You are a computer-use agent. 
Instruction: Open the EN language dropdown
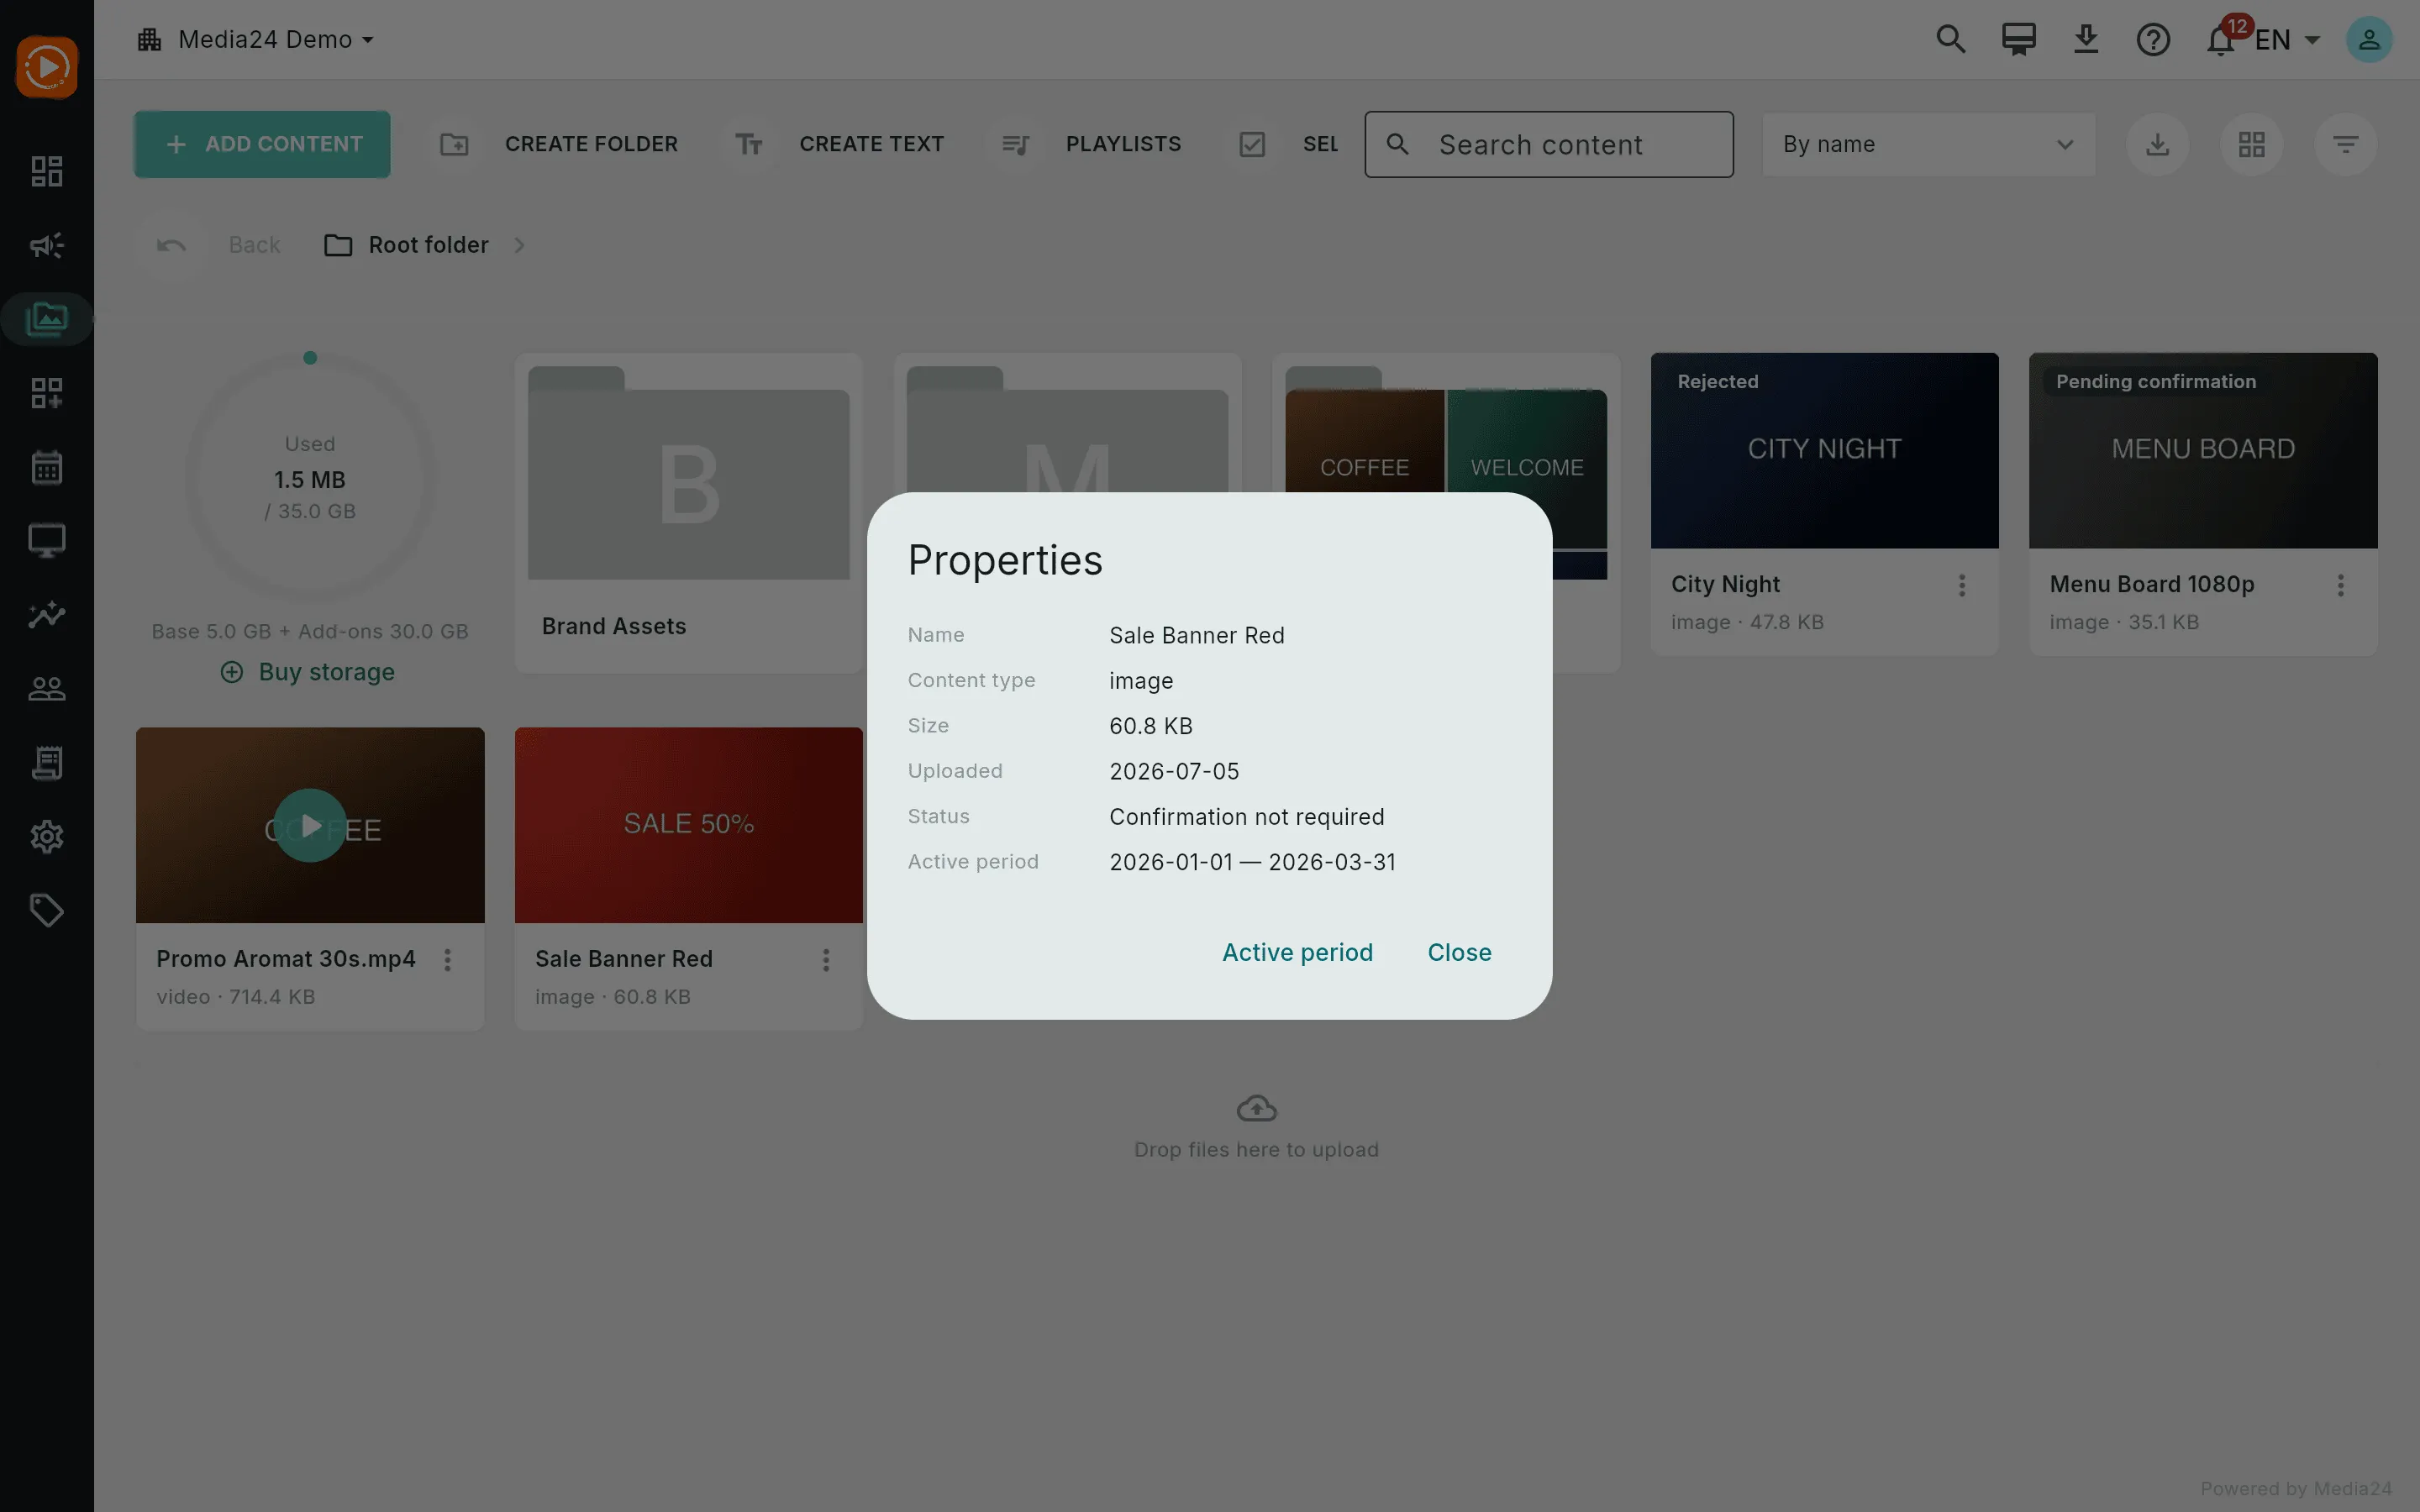(2287, 40)
